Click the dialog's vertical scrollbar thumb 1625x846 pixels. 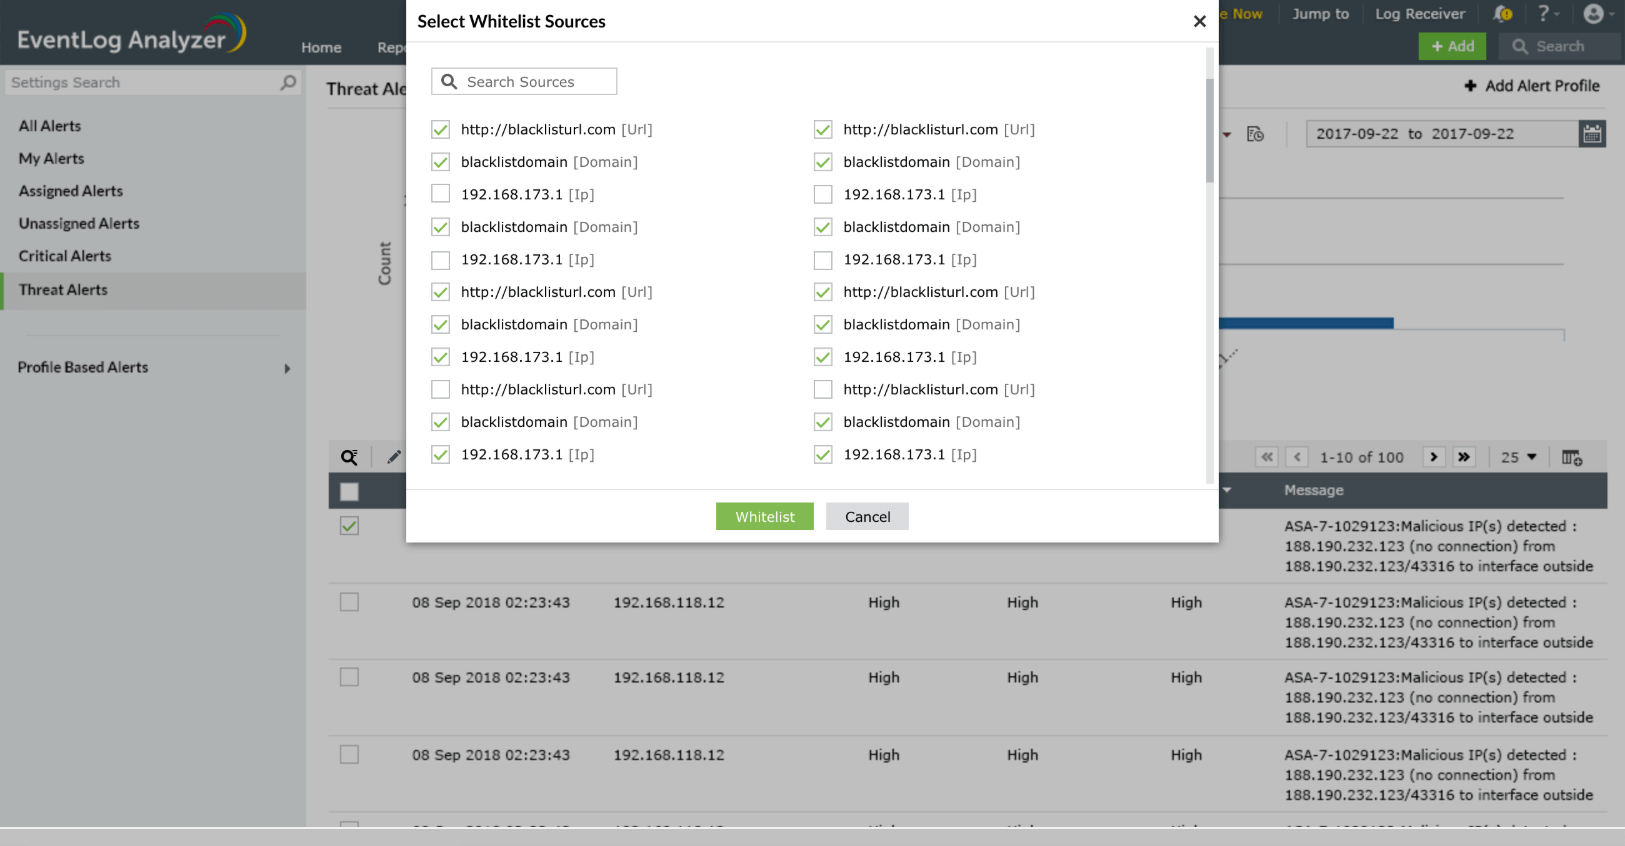coord(1210,130)
